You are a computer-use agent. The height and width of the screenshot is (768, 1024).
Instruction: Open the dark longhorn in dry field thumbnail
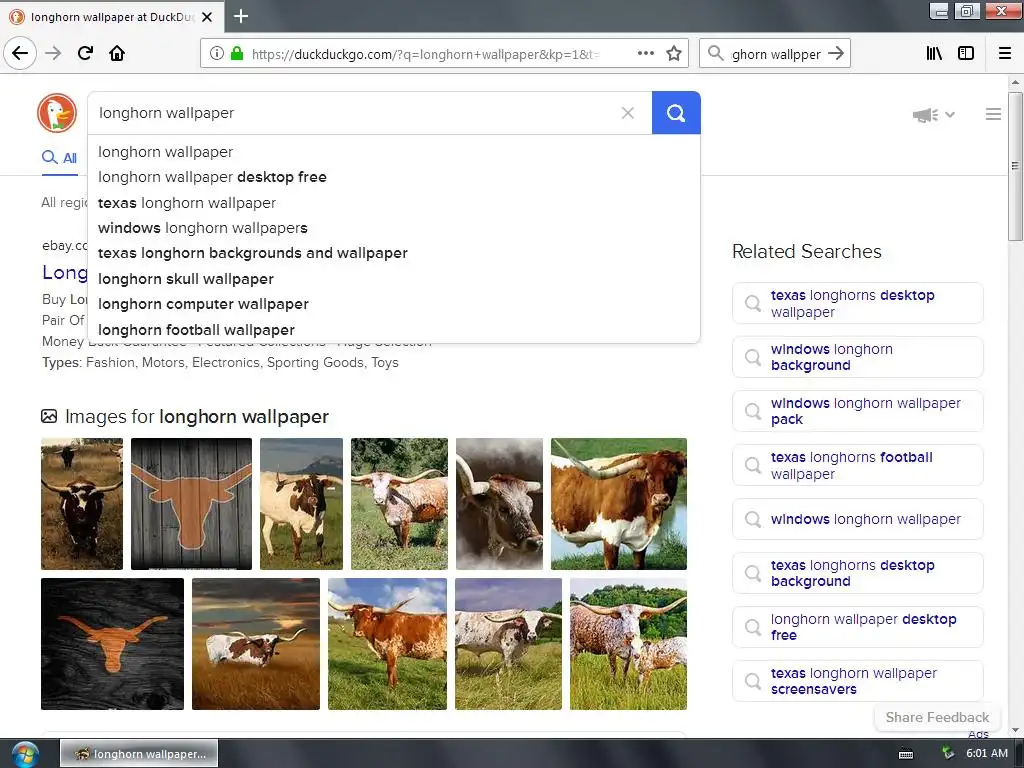click(x=82, y=504)
